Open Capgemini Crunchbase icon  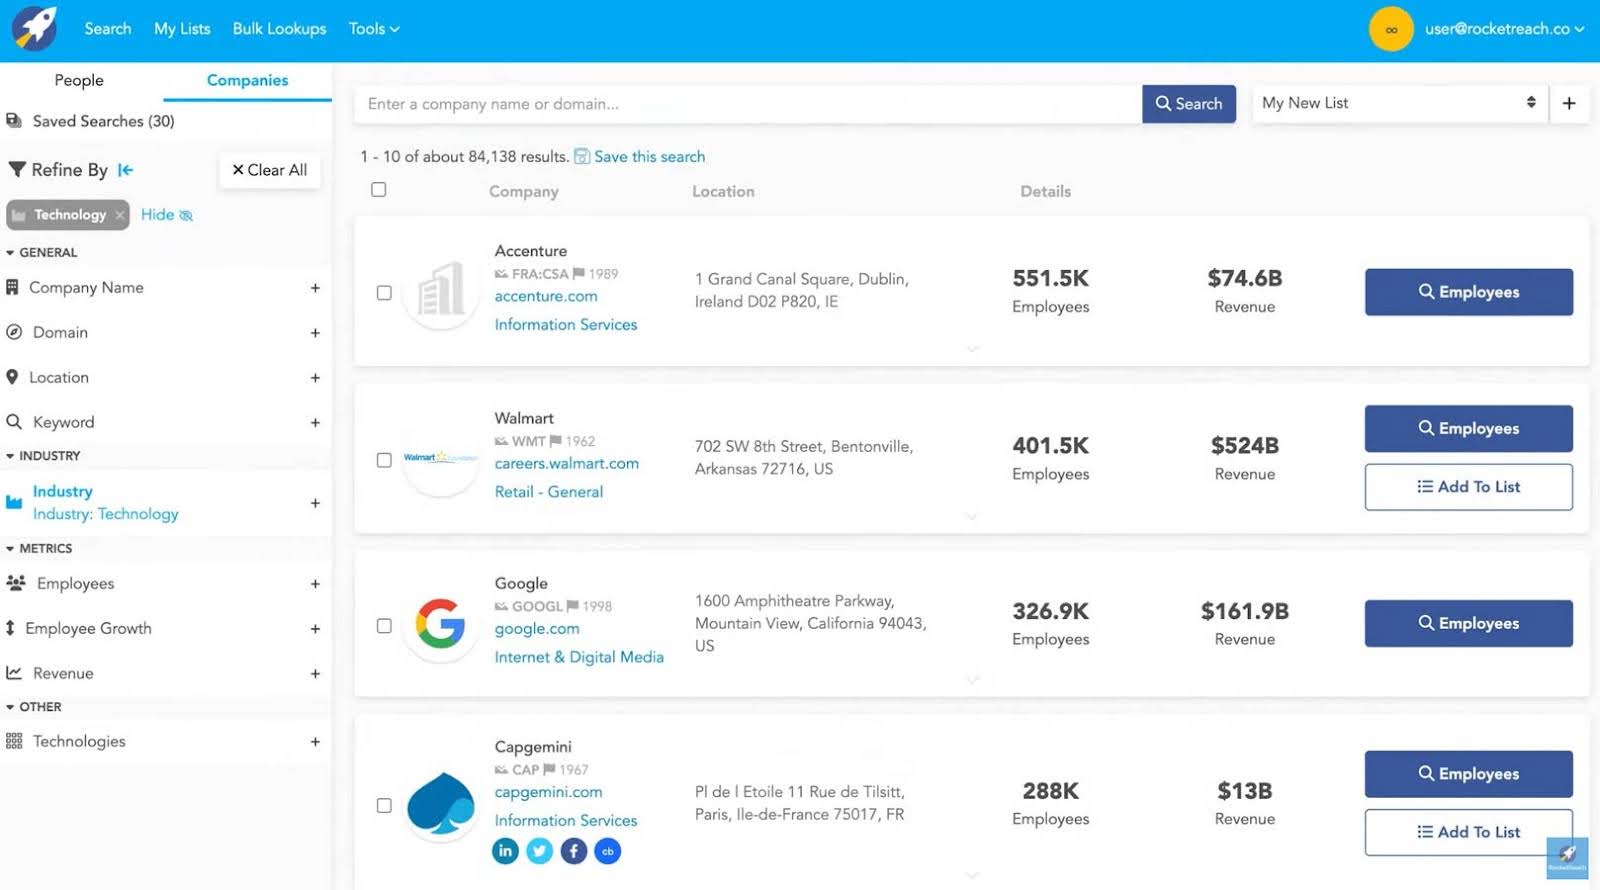608,851
